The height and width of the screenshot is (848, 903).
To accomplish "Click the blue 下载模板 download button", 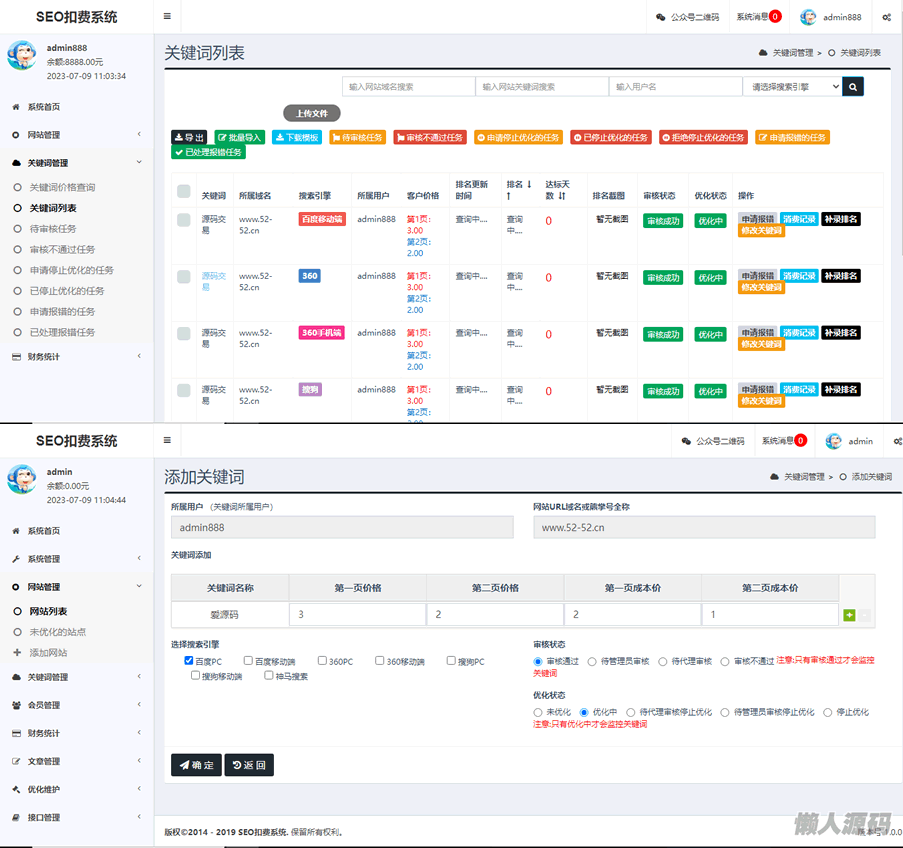I will 297,138.
